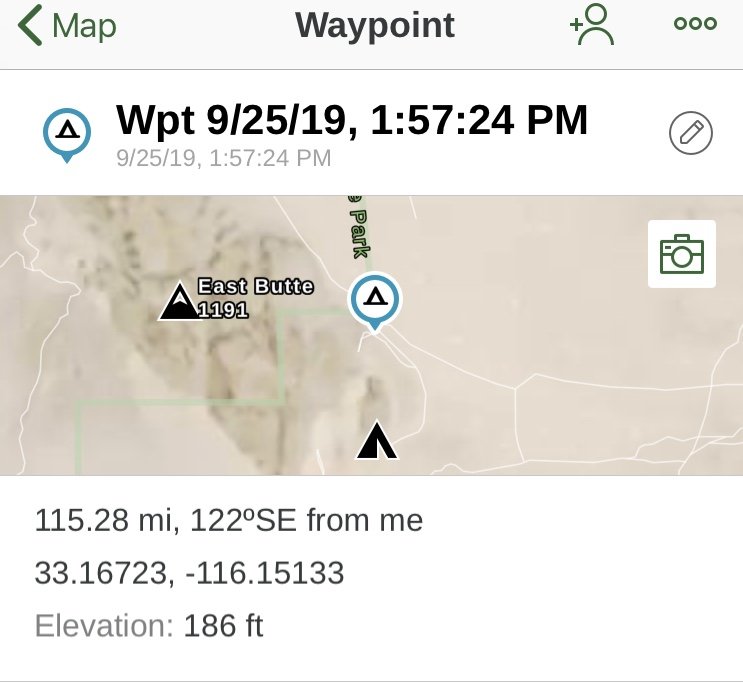
Task: Tap the Elevation 186 ft row
Action: [149, 626]
